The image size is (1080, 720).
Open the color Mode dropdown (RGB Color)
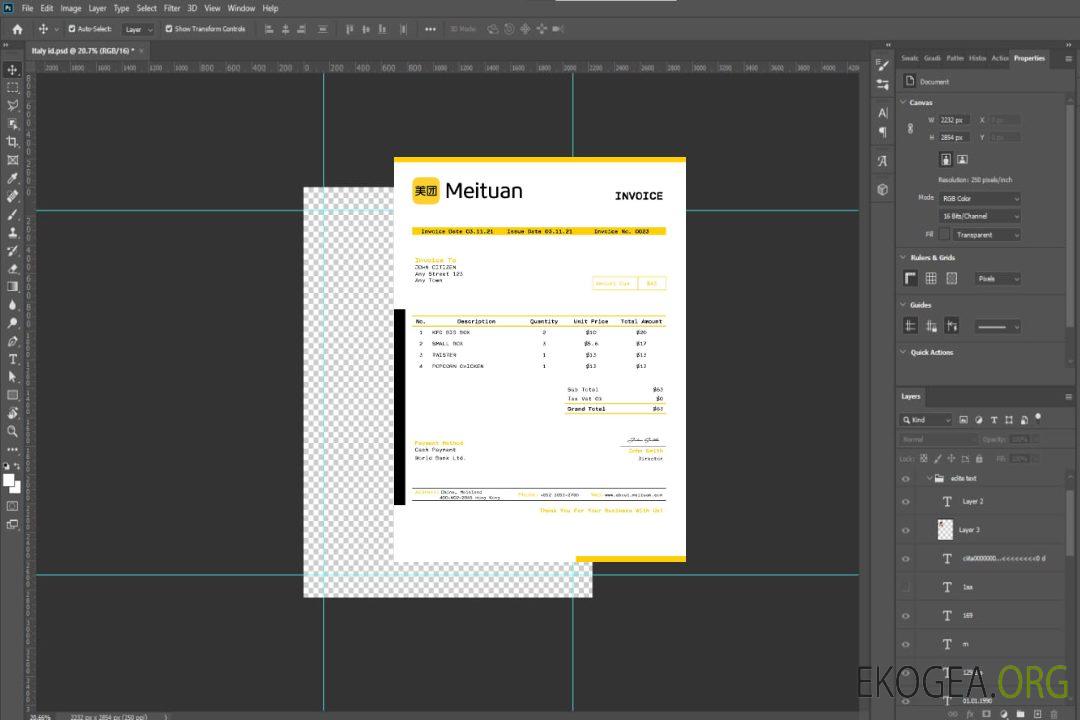979,198
